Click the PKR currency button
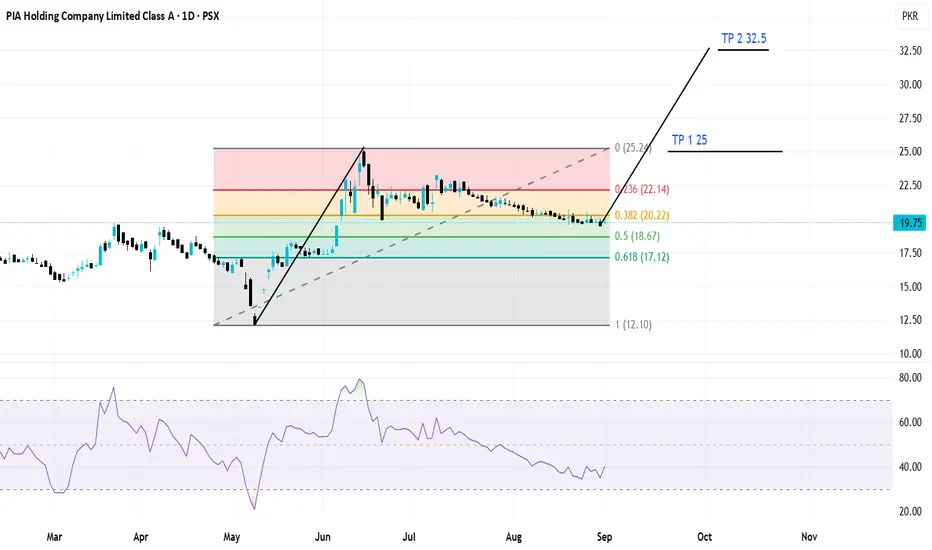The height and width of the screenshot is (550, 932). pos(910,16)
